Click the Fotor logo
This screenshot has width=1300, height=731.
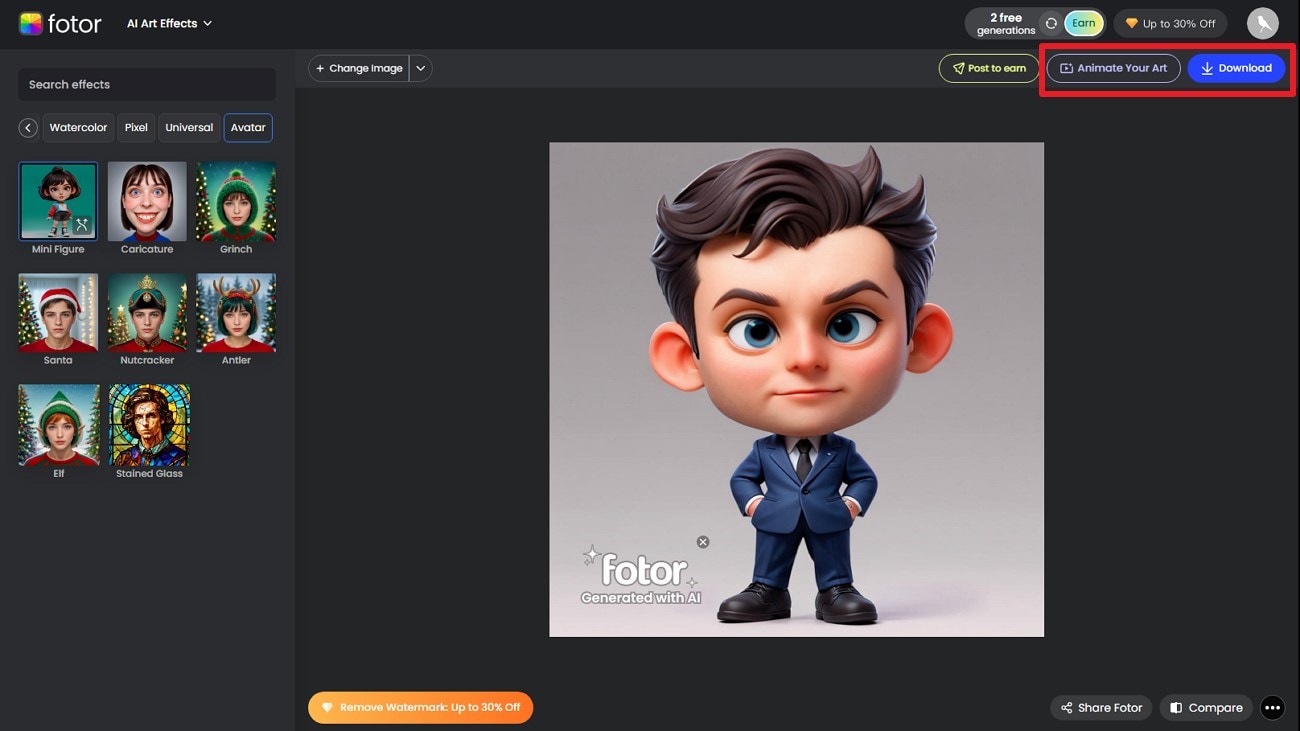(x=60, y=23)
